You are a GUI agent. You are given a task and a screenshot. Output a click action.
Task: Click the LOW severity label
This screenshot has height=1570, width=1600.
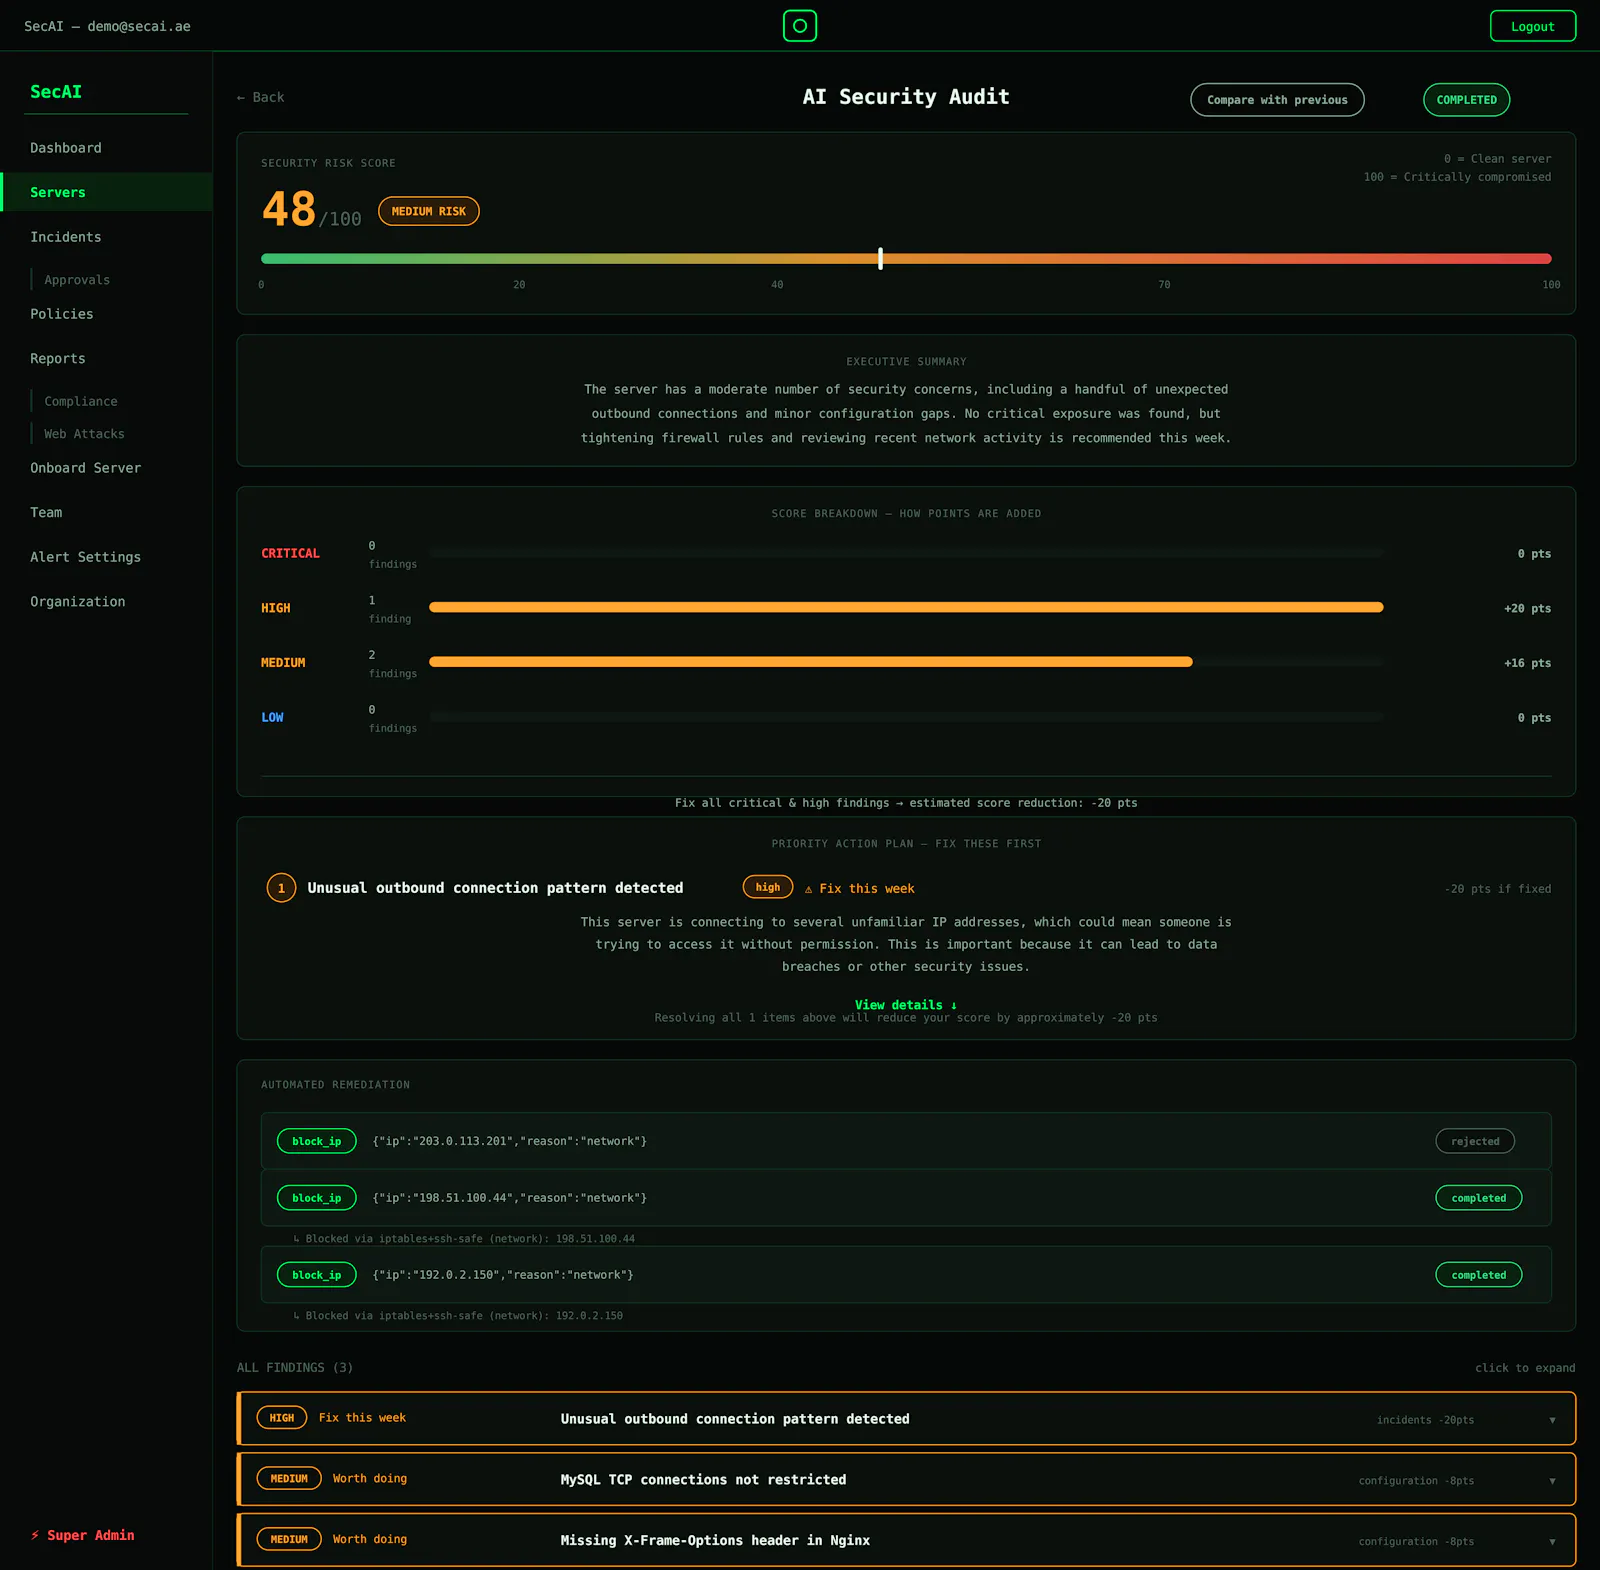[x=272, y=718]
